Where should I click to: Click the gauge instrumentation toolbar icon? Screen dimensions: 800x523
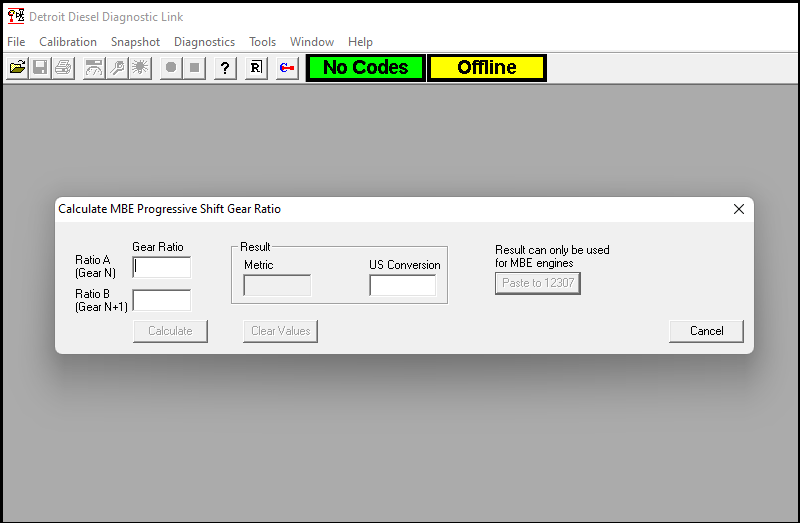coord(94,68)
